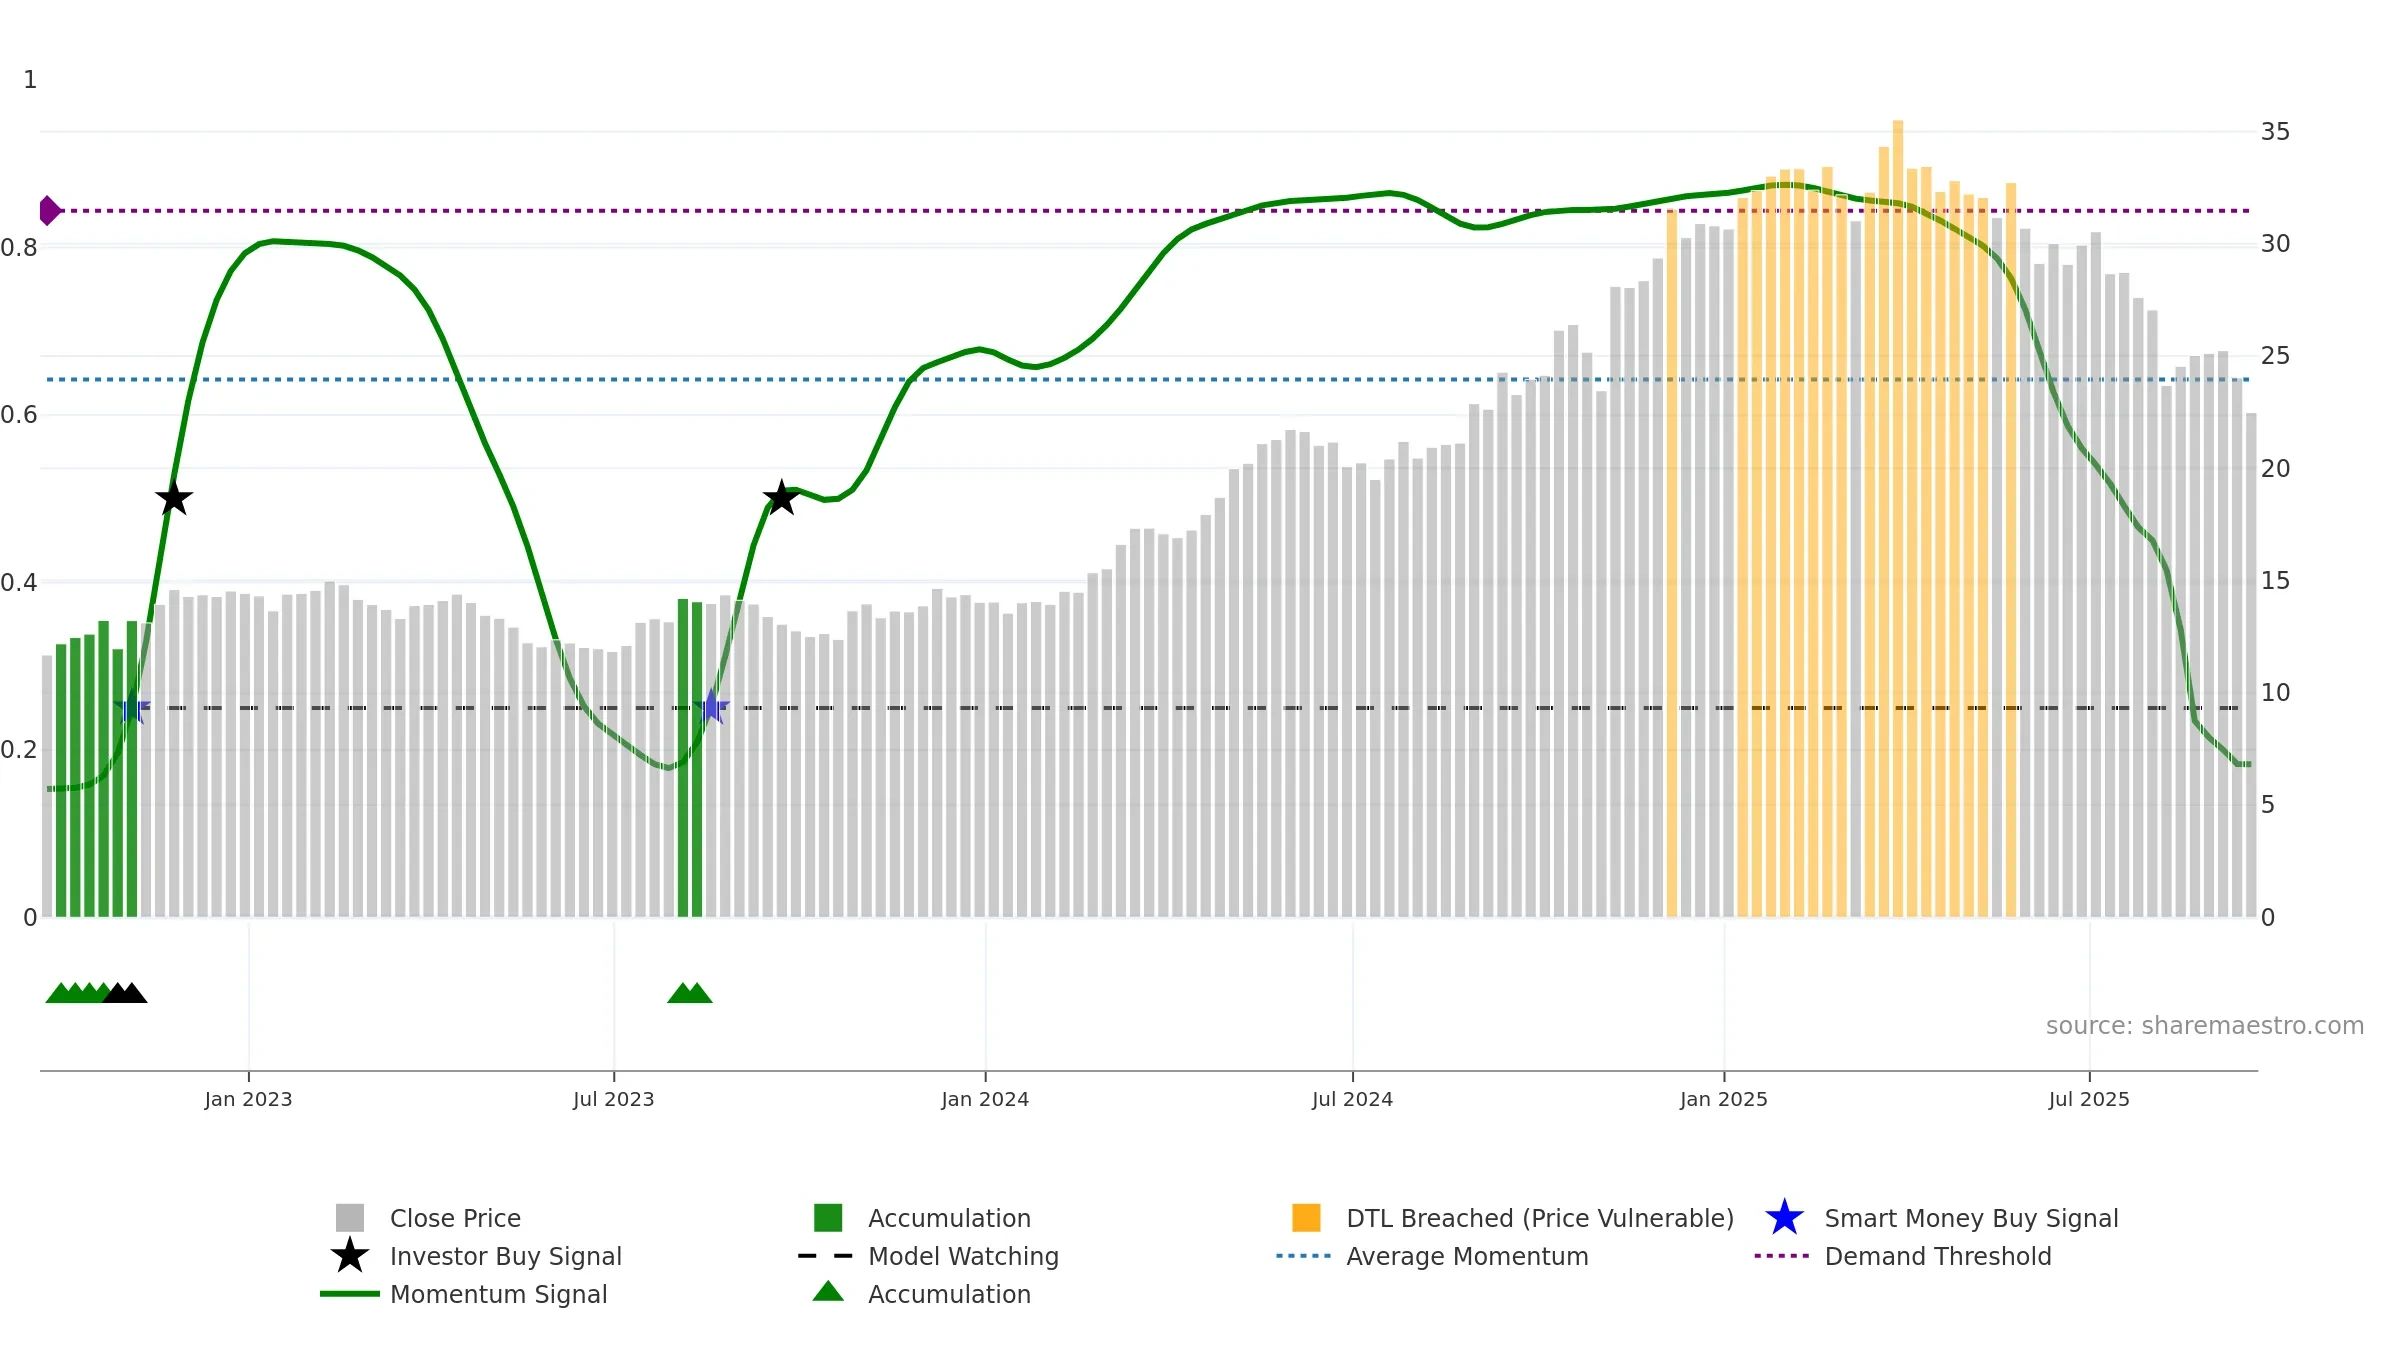The height and width of the screenshot is (1350, 2400).
Task: Toggle DTL Breached (Price Vulnerable) legend label
Action: [1540, 1218]
